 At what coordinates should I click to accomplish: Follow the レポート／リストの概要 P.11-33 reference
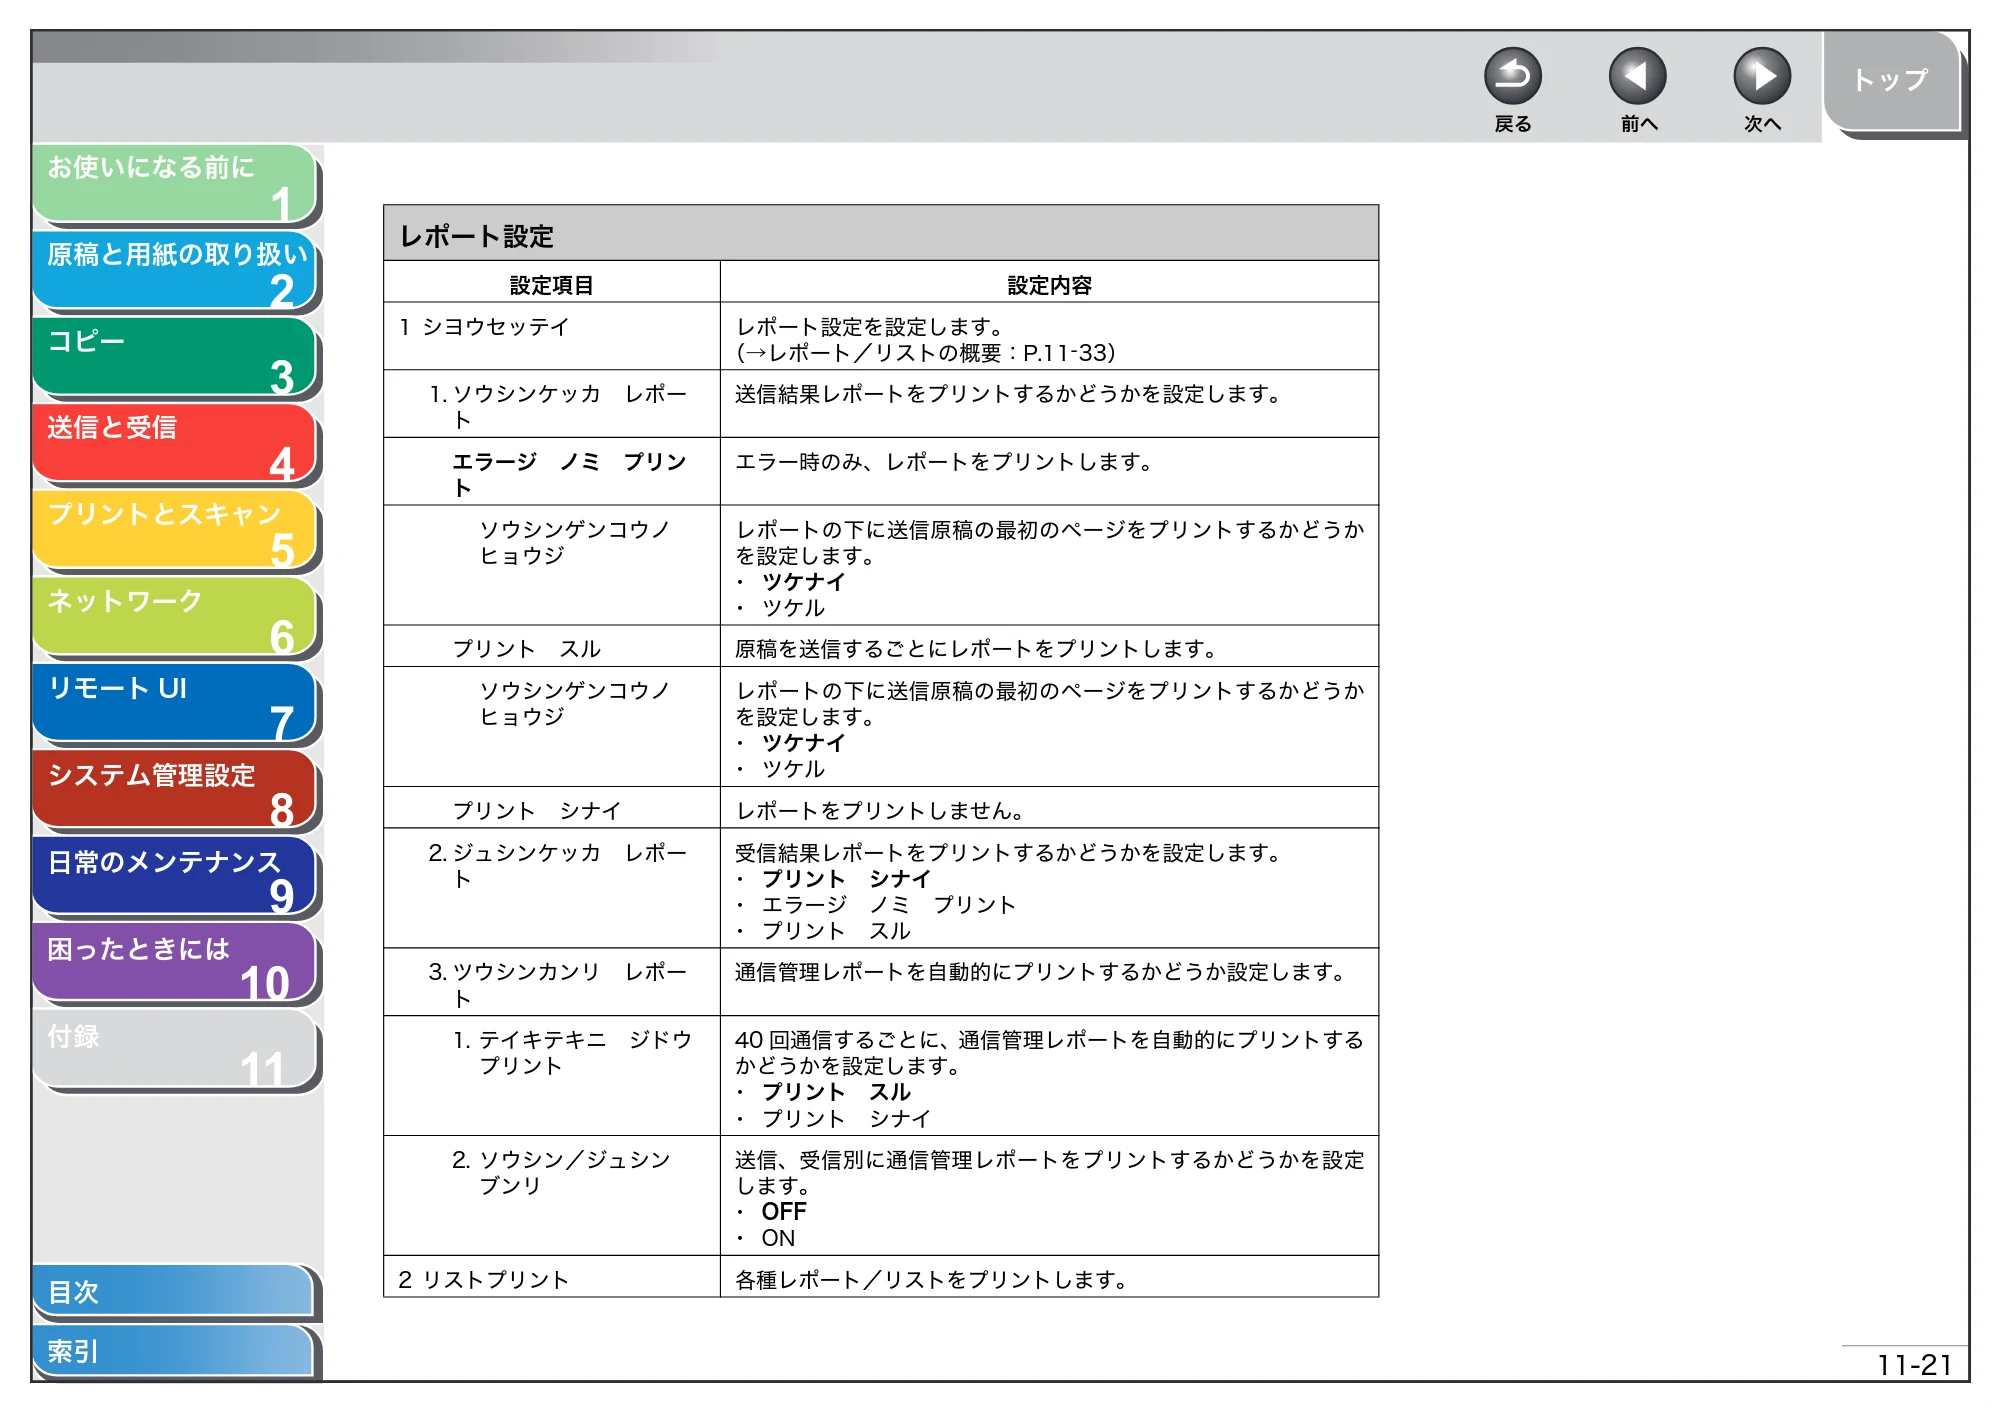pos(926,353)
